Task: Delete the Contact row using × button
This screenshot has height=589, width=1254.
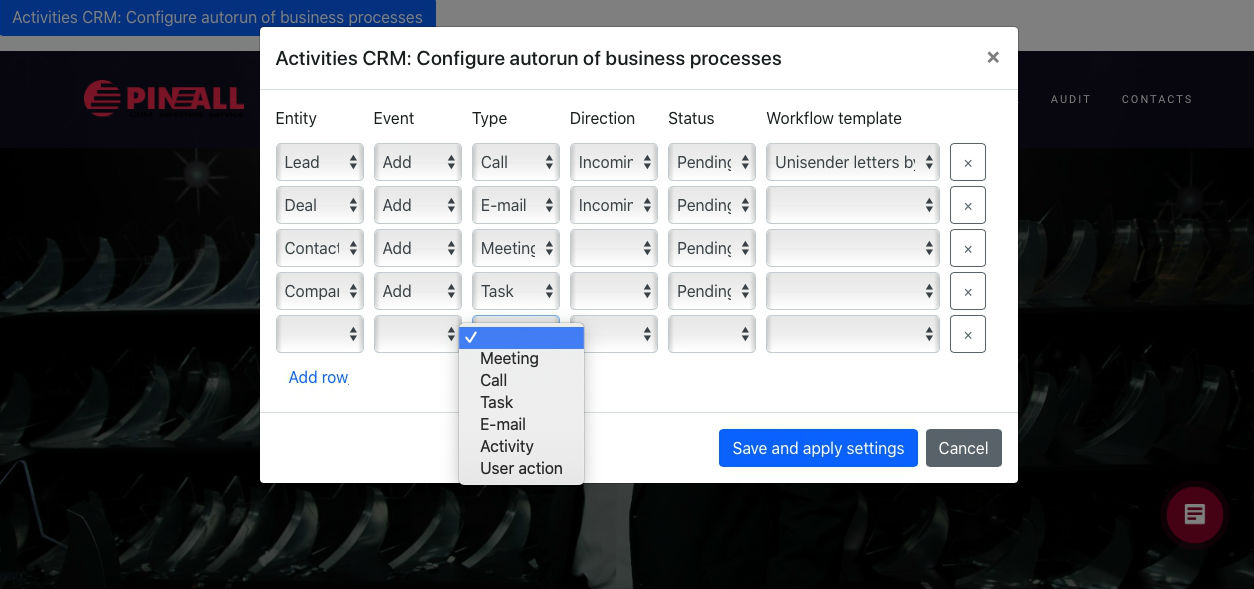Action: [967, 248]
